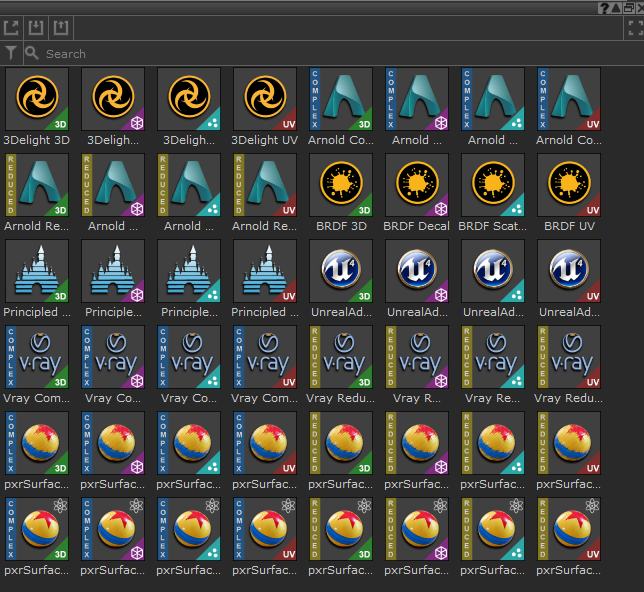Pick the Arnold Complex 3D shader
This screenshot has width=644, height=592.
(x=341, y=100)
